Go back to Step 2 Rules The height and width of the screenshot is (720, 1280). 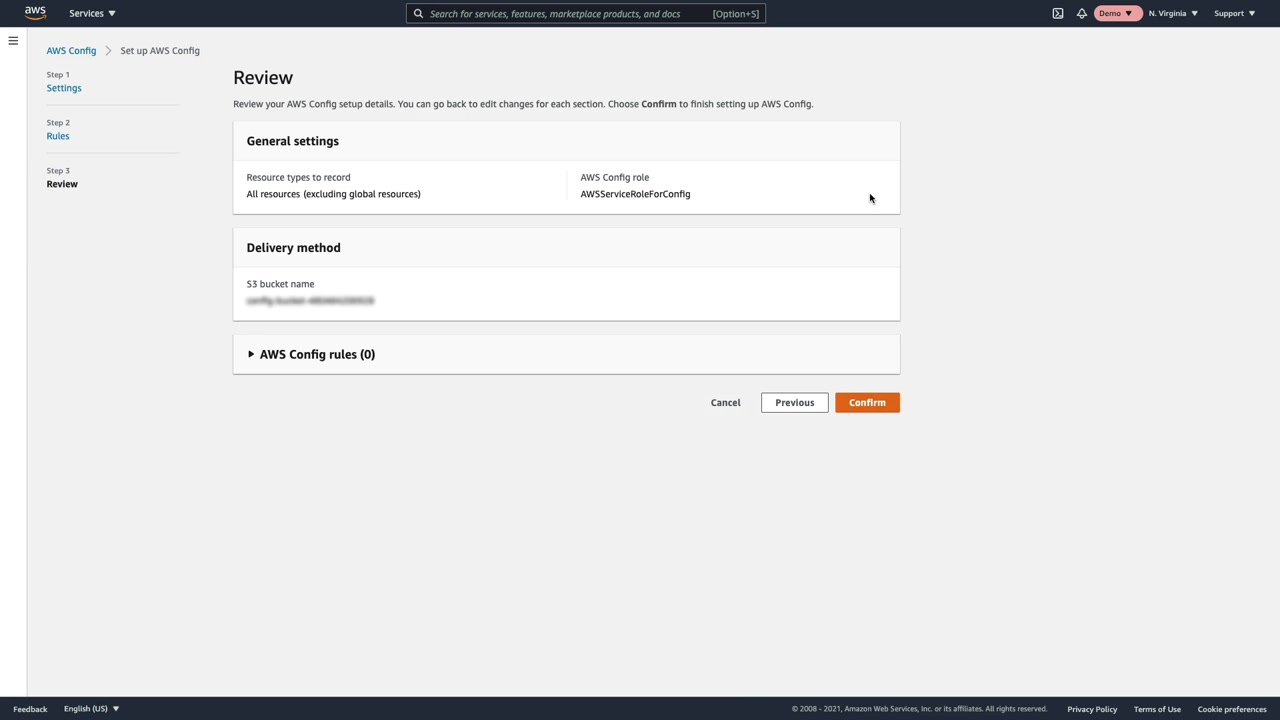coord(58,136)
